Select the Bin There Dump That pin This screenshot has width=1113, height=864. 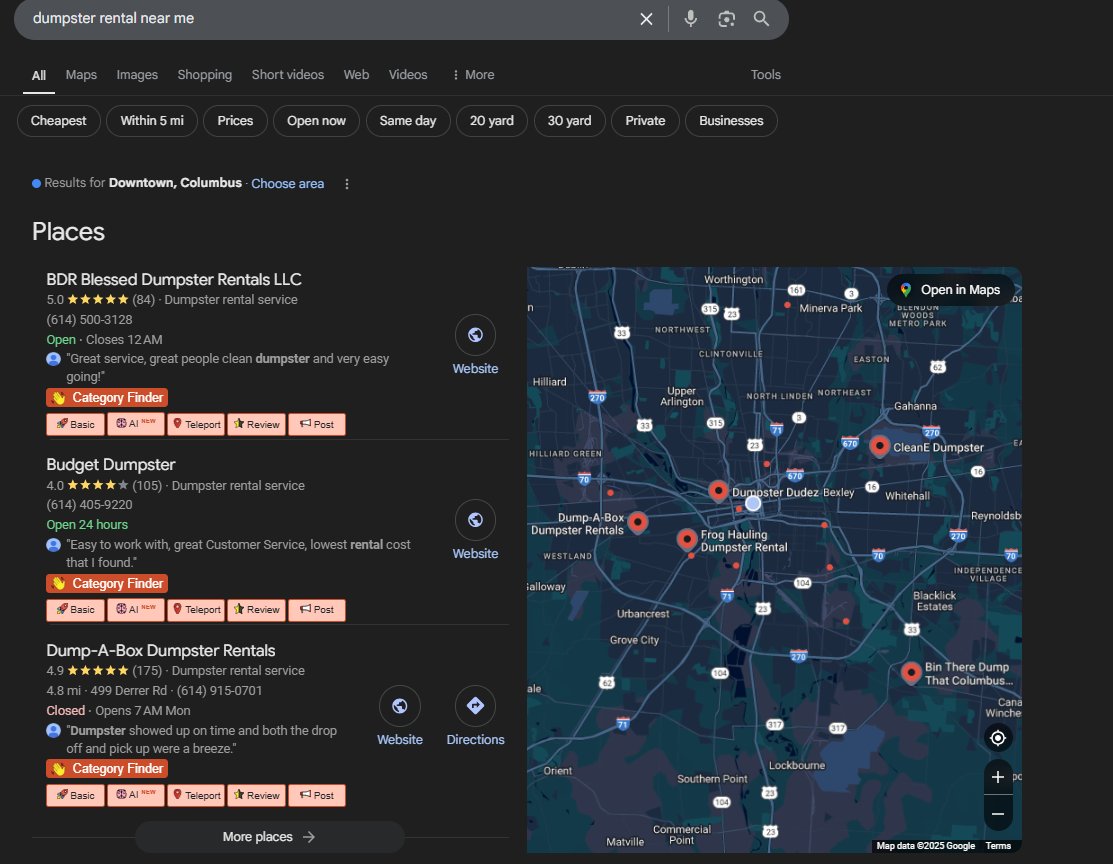911,672
